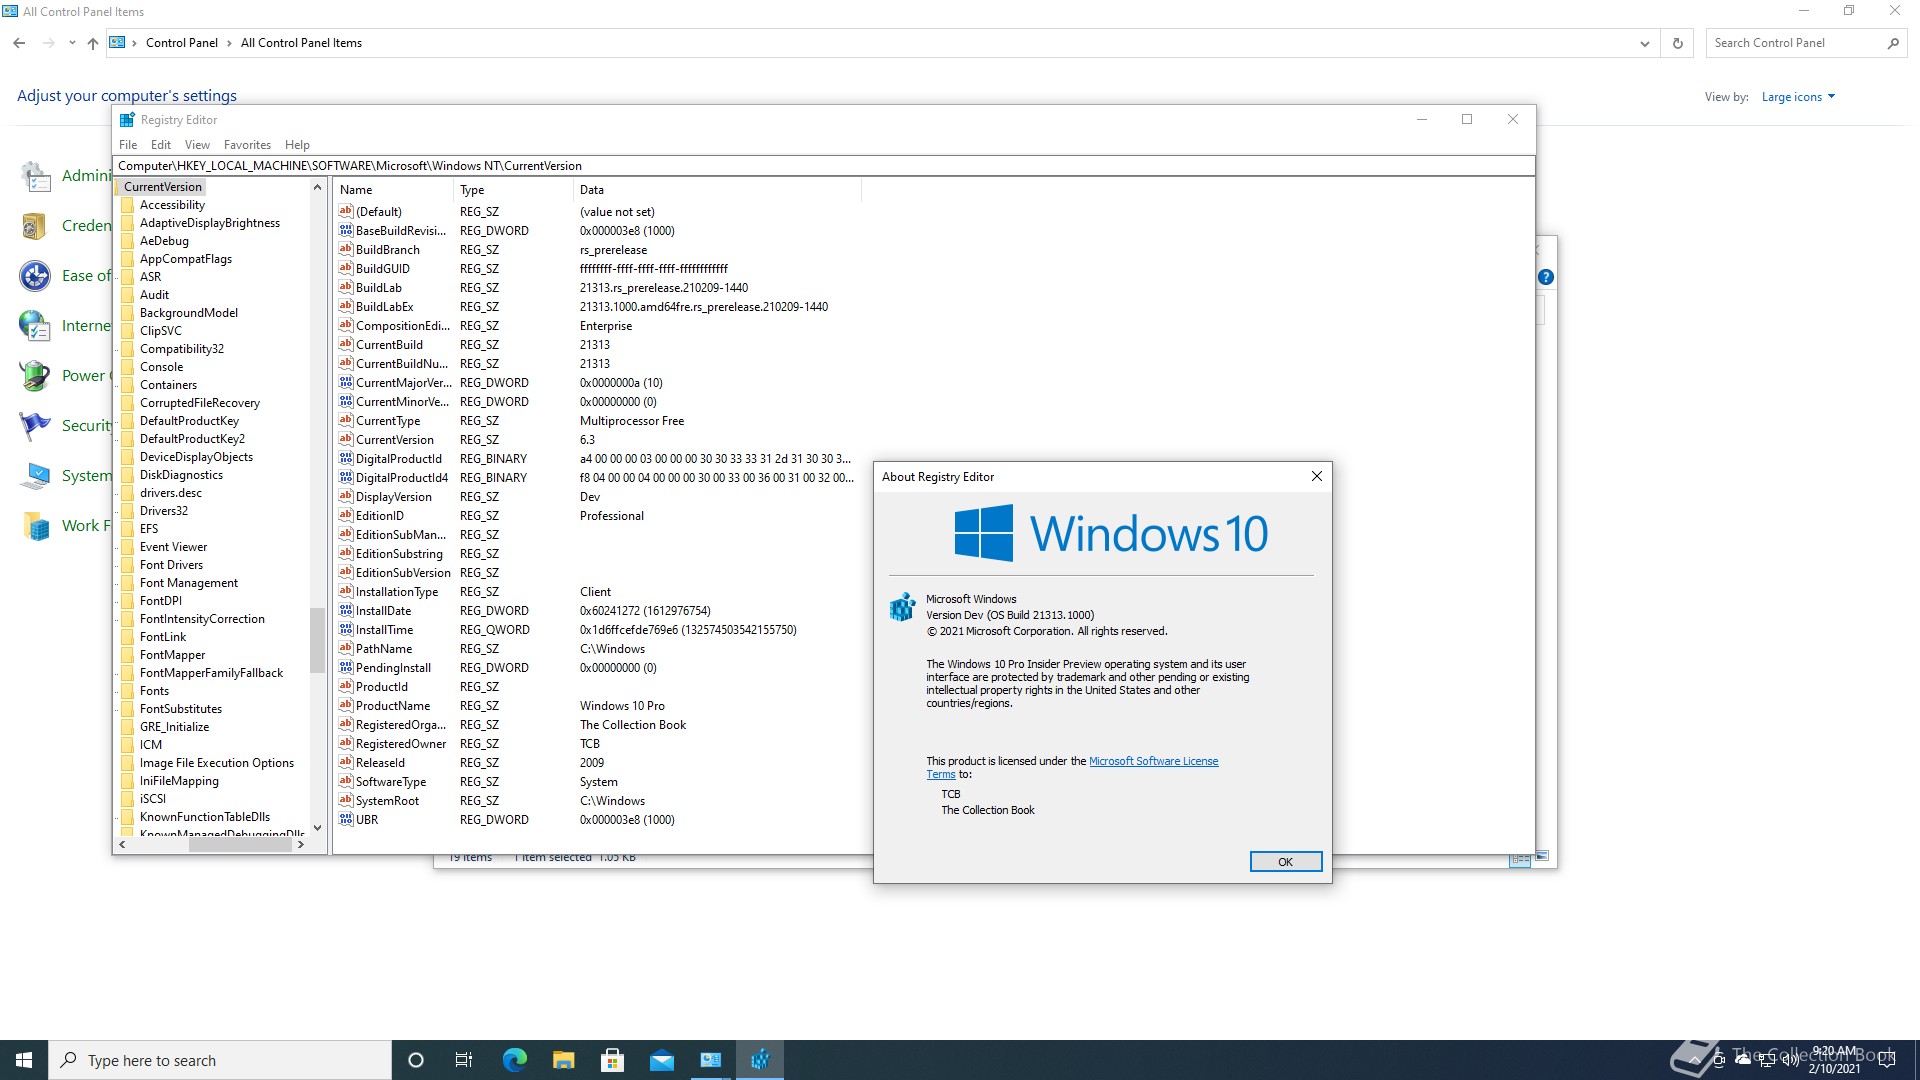The image size is (1920, 1080).
Task: Refresh the Control Panel window
Action: pos(1678,43)
